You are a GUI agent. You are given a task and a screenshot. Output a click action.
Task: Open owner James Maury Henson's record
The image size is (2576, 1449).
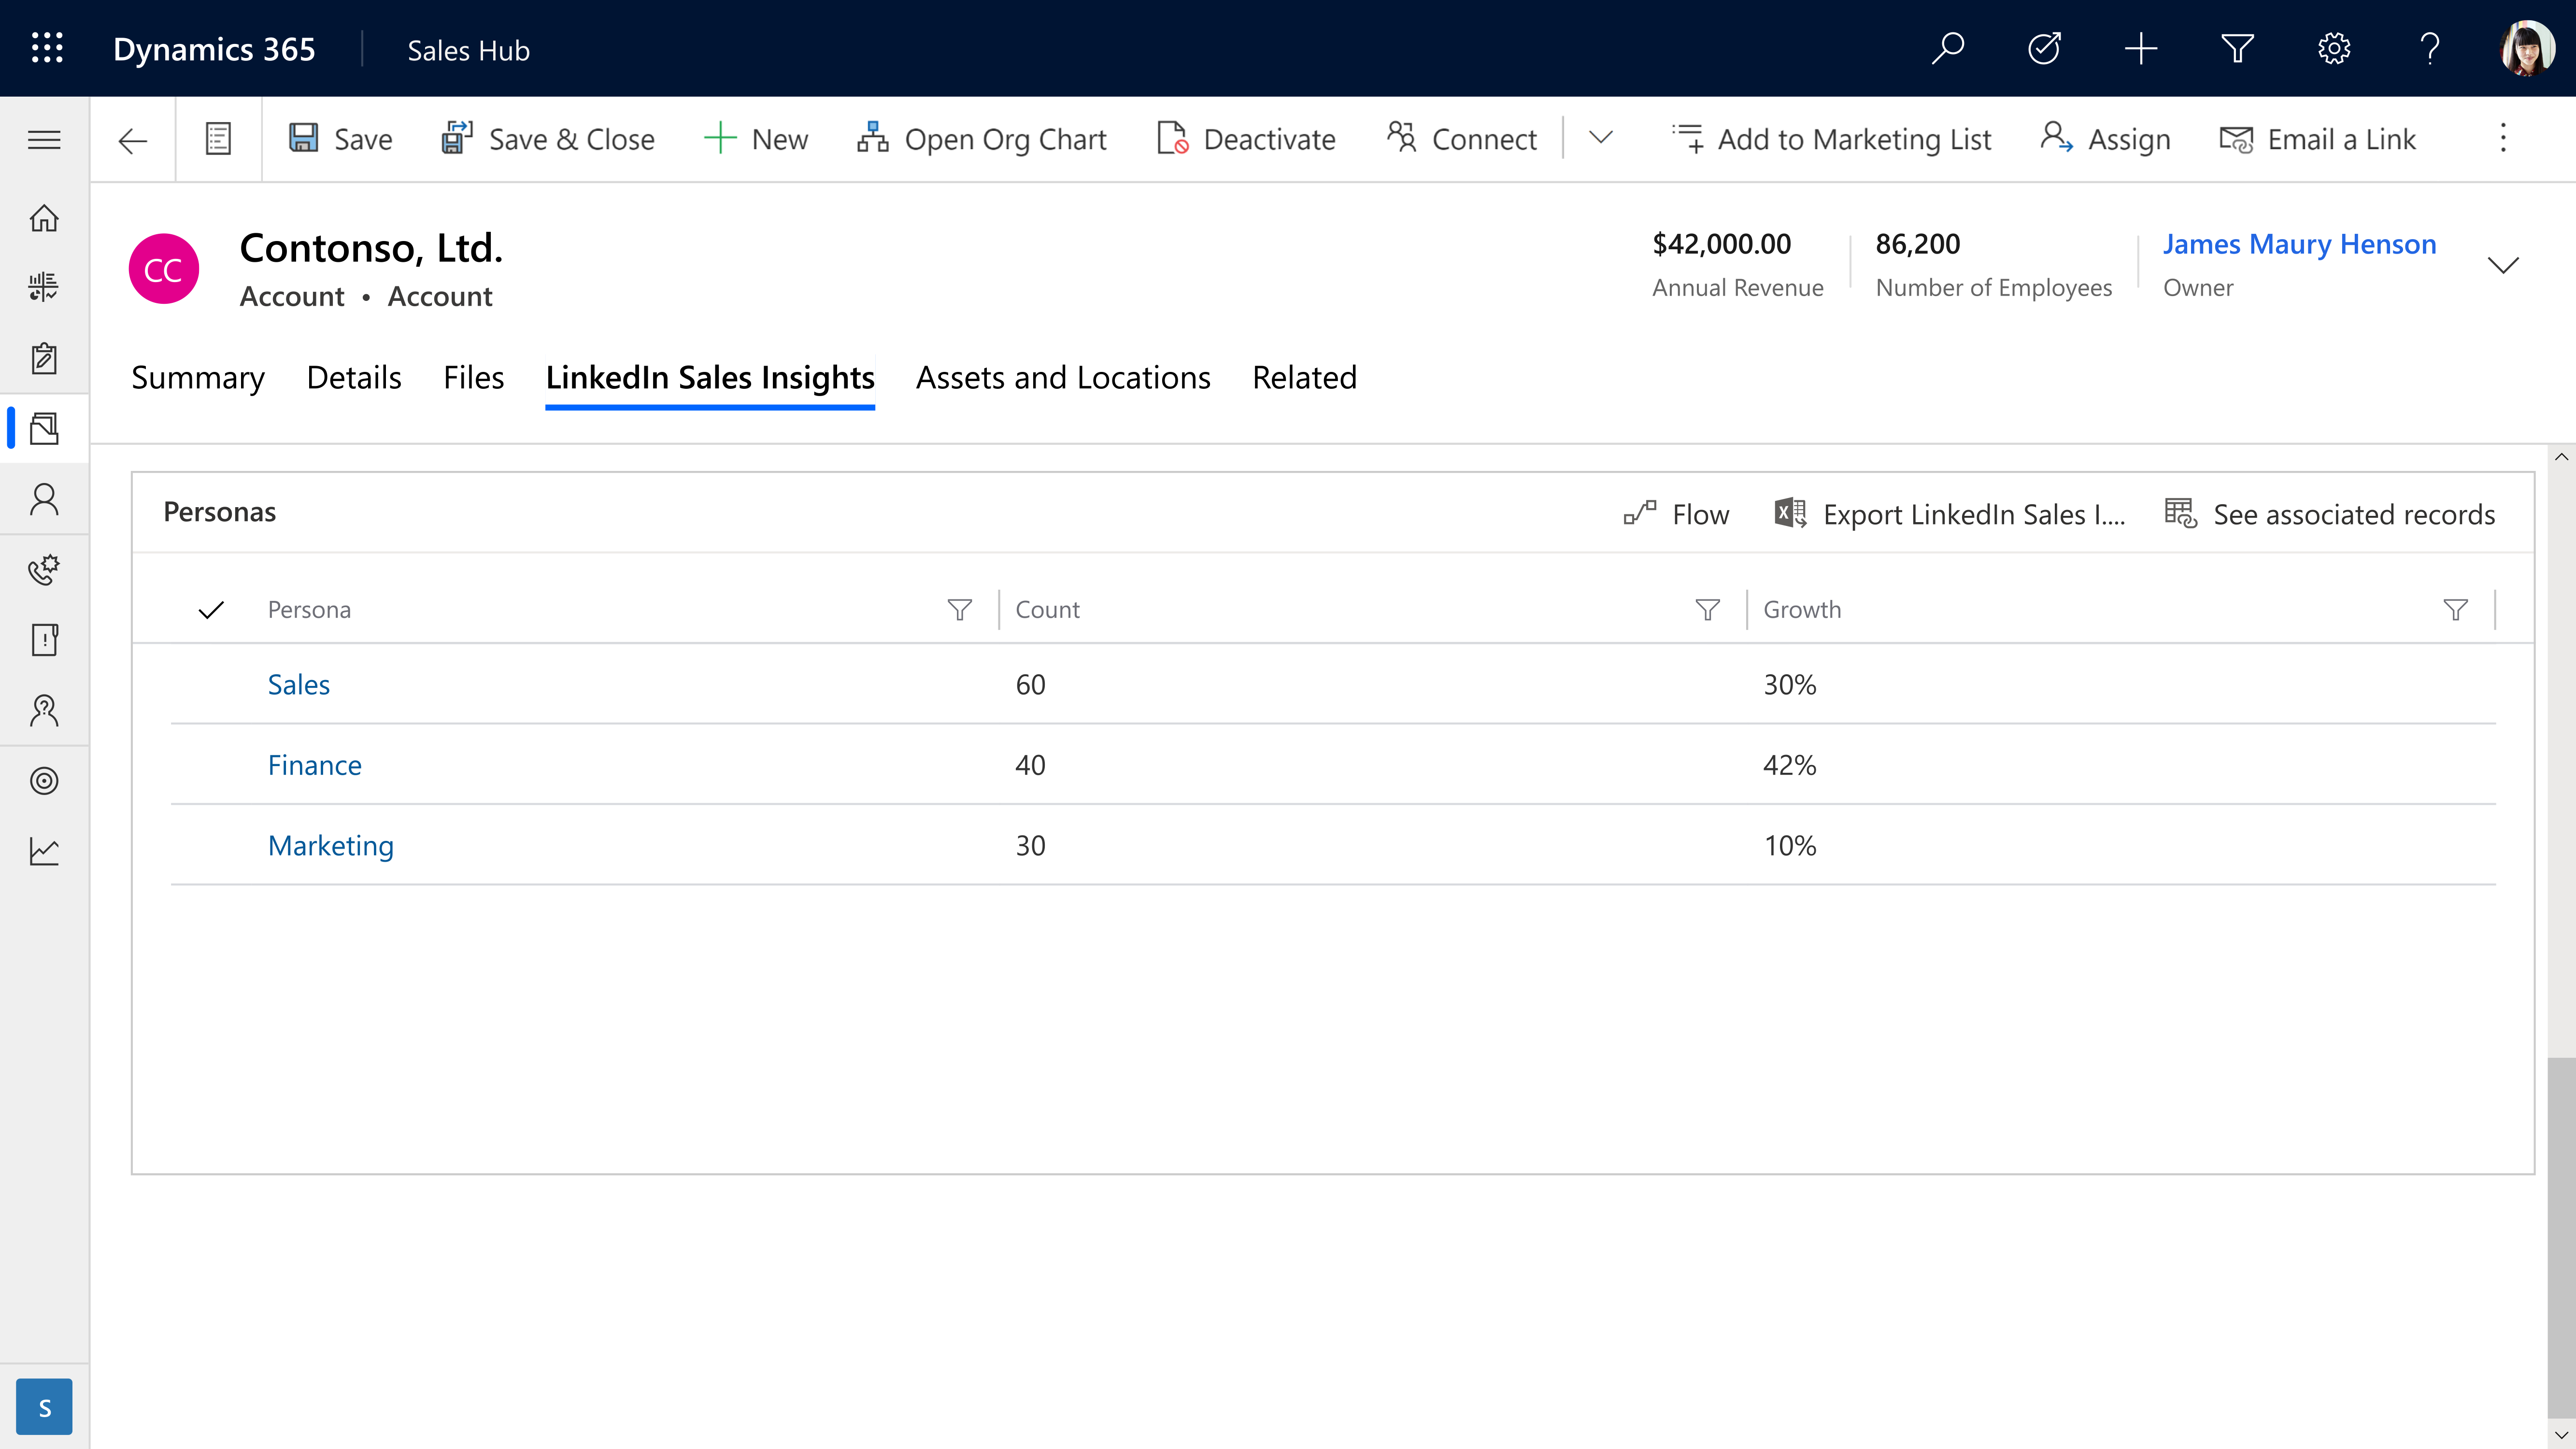click(x=2300, y=243)
